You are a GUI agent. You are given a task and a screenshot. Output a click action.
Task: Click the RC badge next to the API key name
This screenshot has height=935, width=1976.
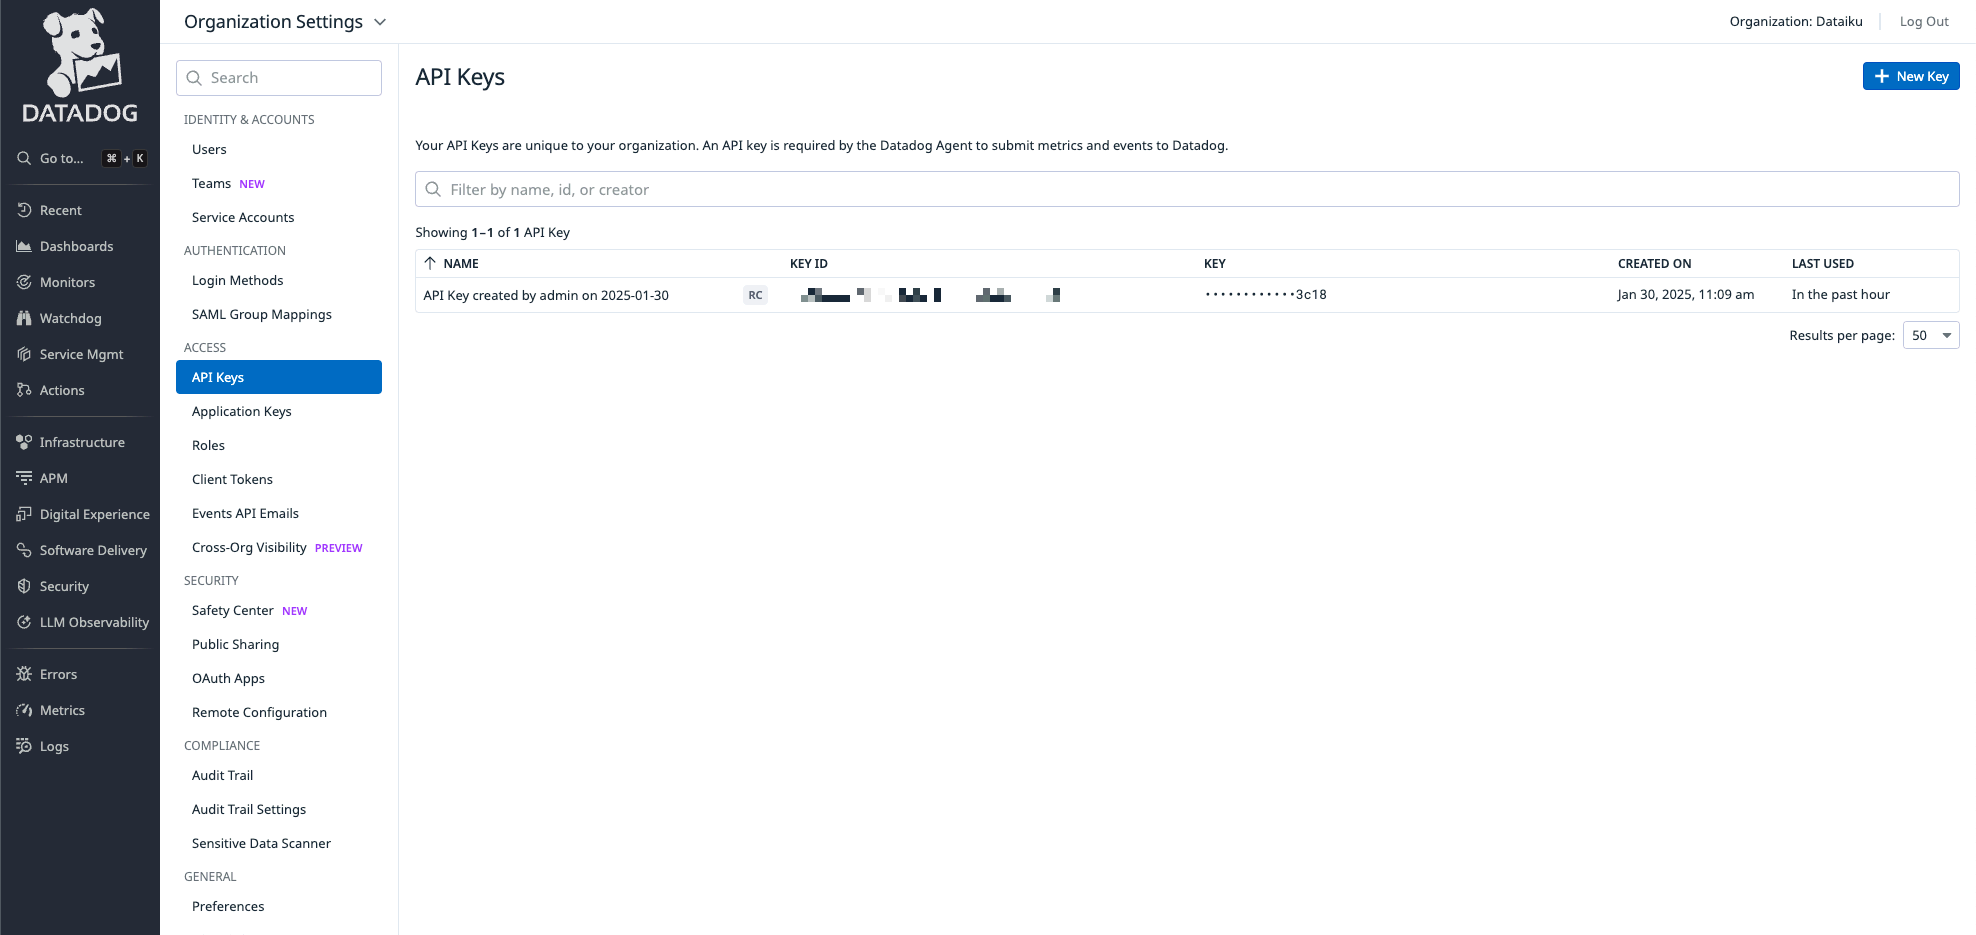pyautogui.click(x=755, y=295)
